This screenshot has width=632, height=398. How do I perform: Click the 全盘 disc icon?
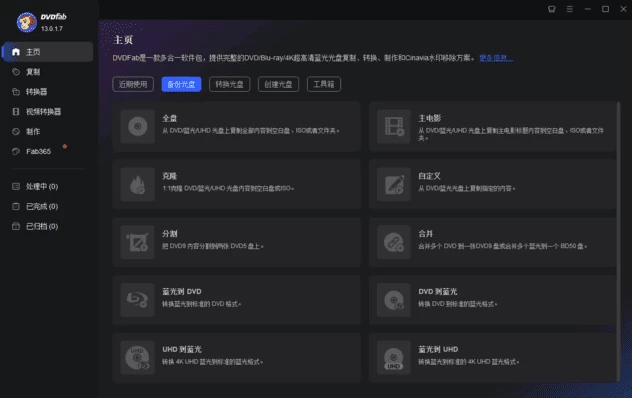pyautogui.click(x=137, y=127)
